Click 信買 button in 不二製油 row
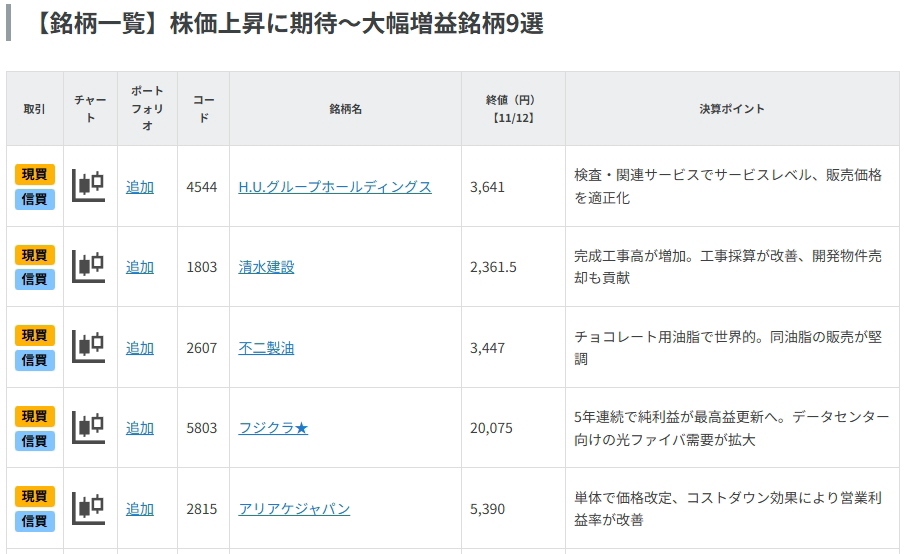The height and width of the screenshot is (554, 905). point(35,360)
